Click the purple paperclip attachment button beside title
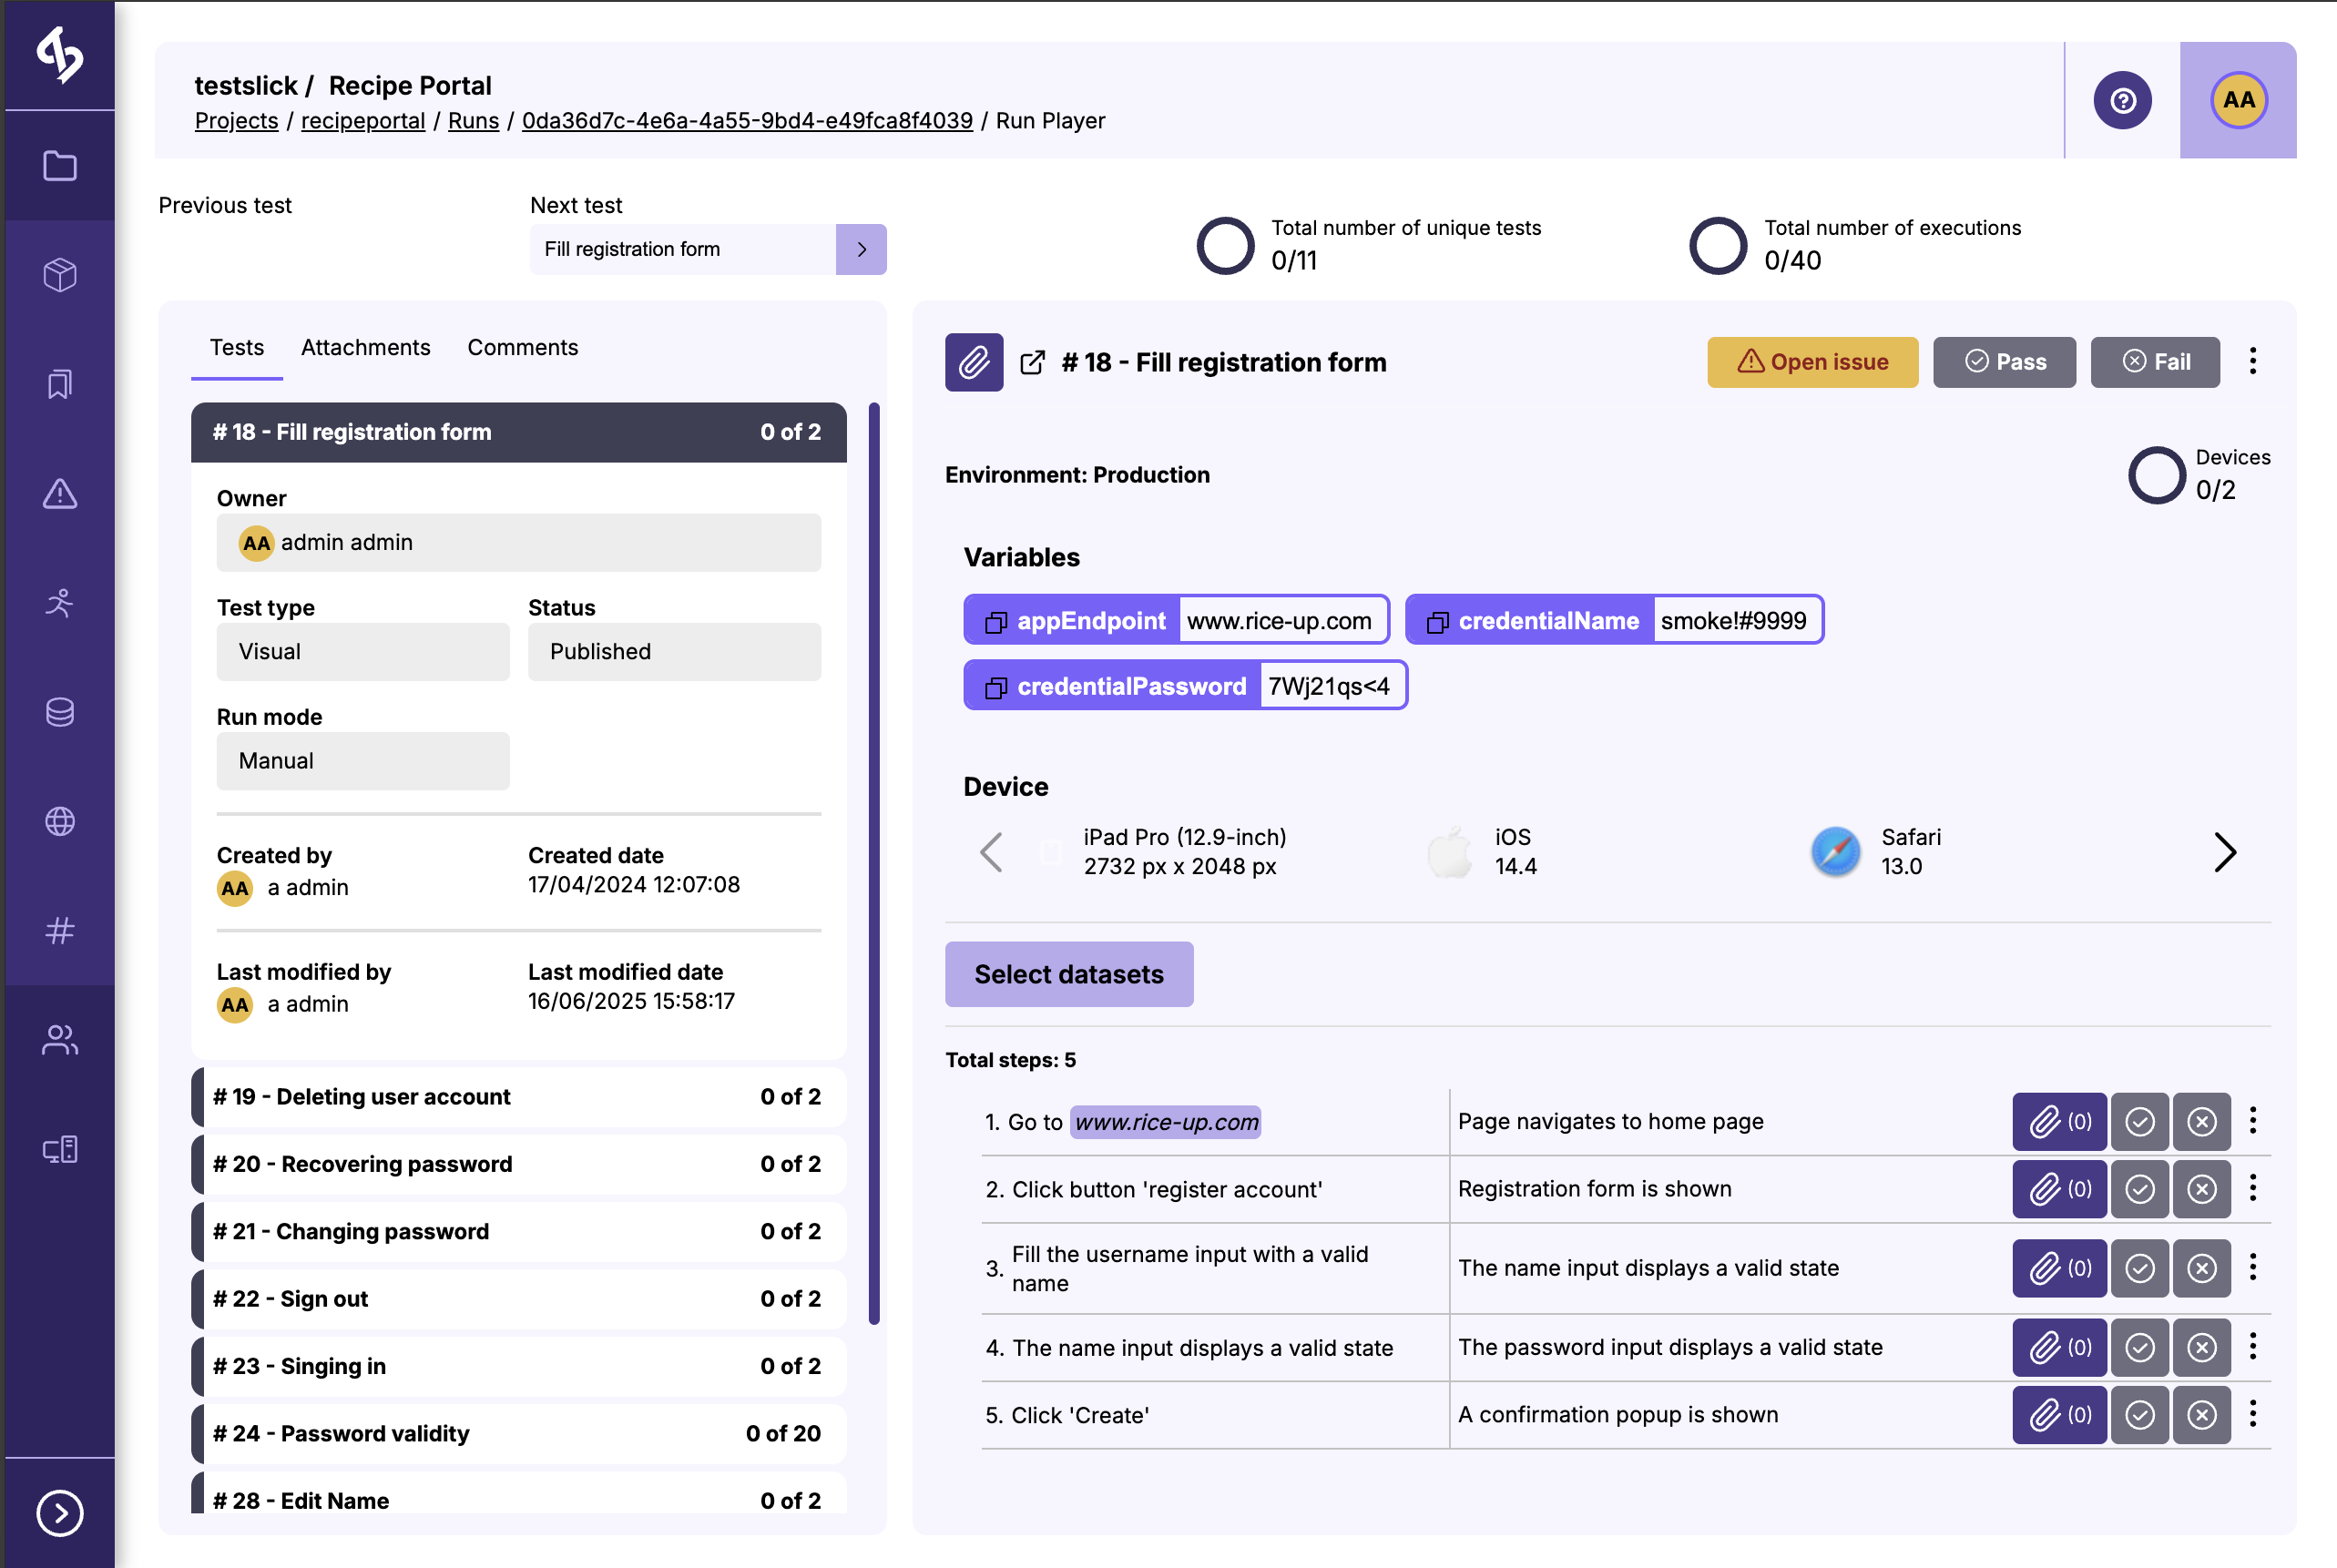Screen dimensions: 2337x1568 [x=973, y=362]
